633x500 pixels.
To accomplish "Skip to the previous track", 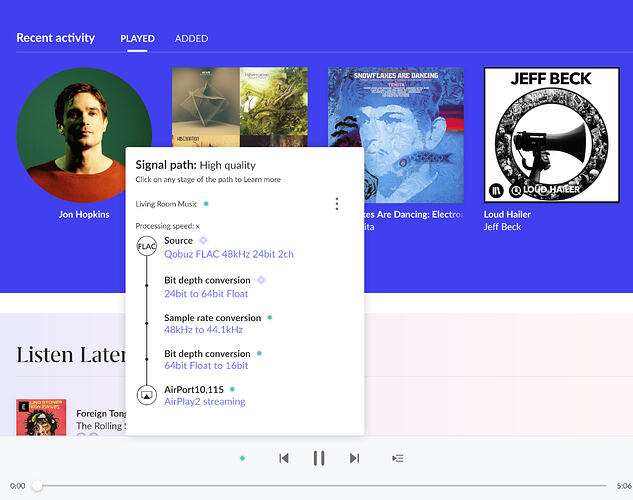I will pos(284,458).
